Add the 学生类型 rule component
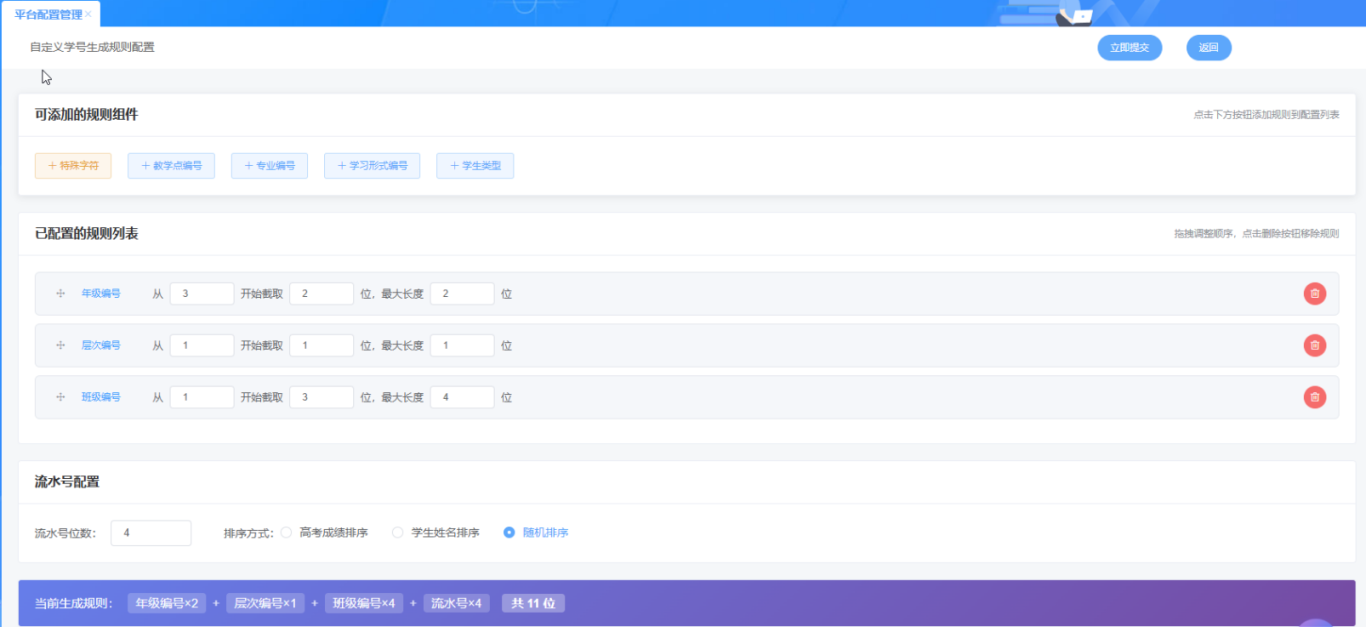The image size is (1366, 627). pos(475,166)
